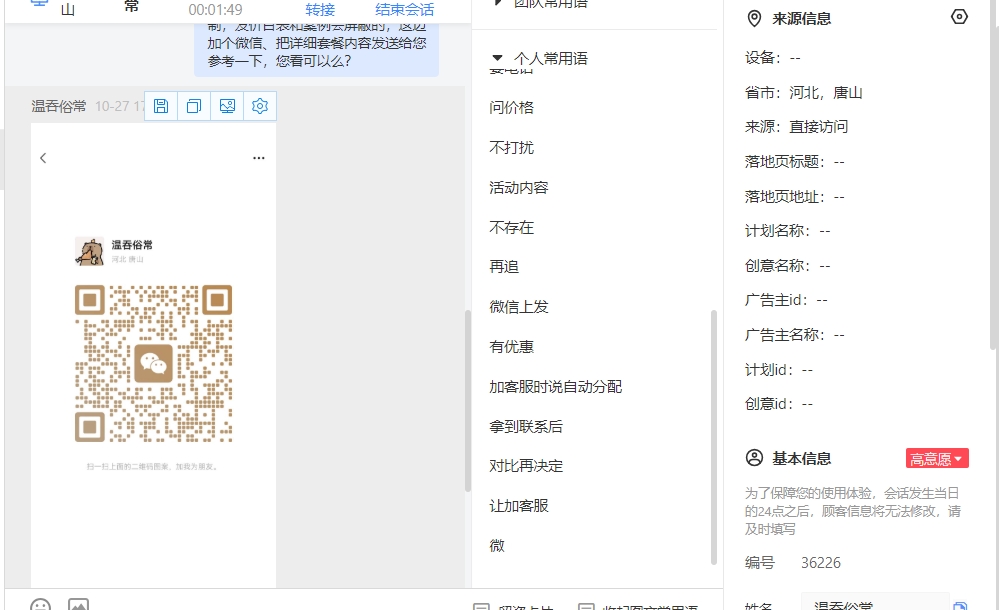Click the quick phrases list scrollbar

[714, 437]
